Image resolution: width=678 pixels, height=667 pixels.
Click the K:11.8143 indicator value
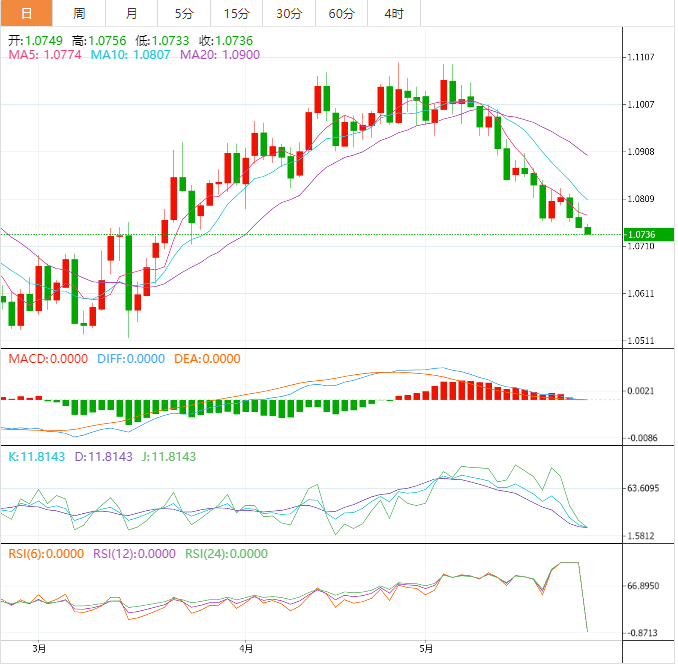(37, 457)
